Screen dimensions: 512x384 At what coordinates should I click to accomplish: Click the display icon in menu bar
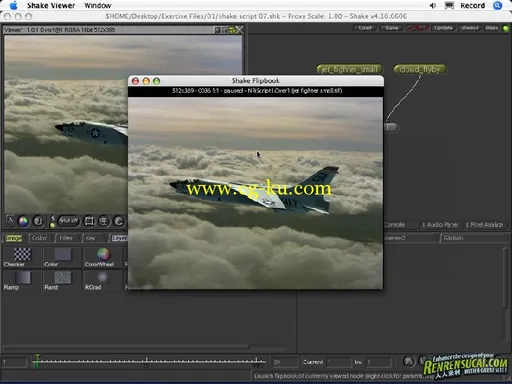click(449, 5)
